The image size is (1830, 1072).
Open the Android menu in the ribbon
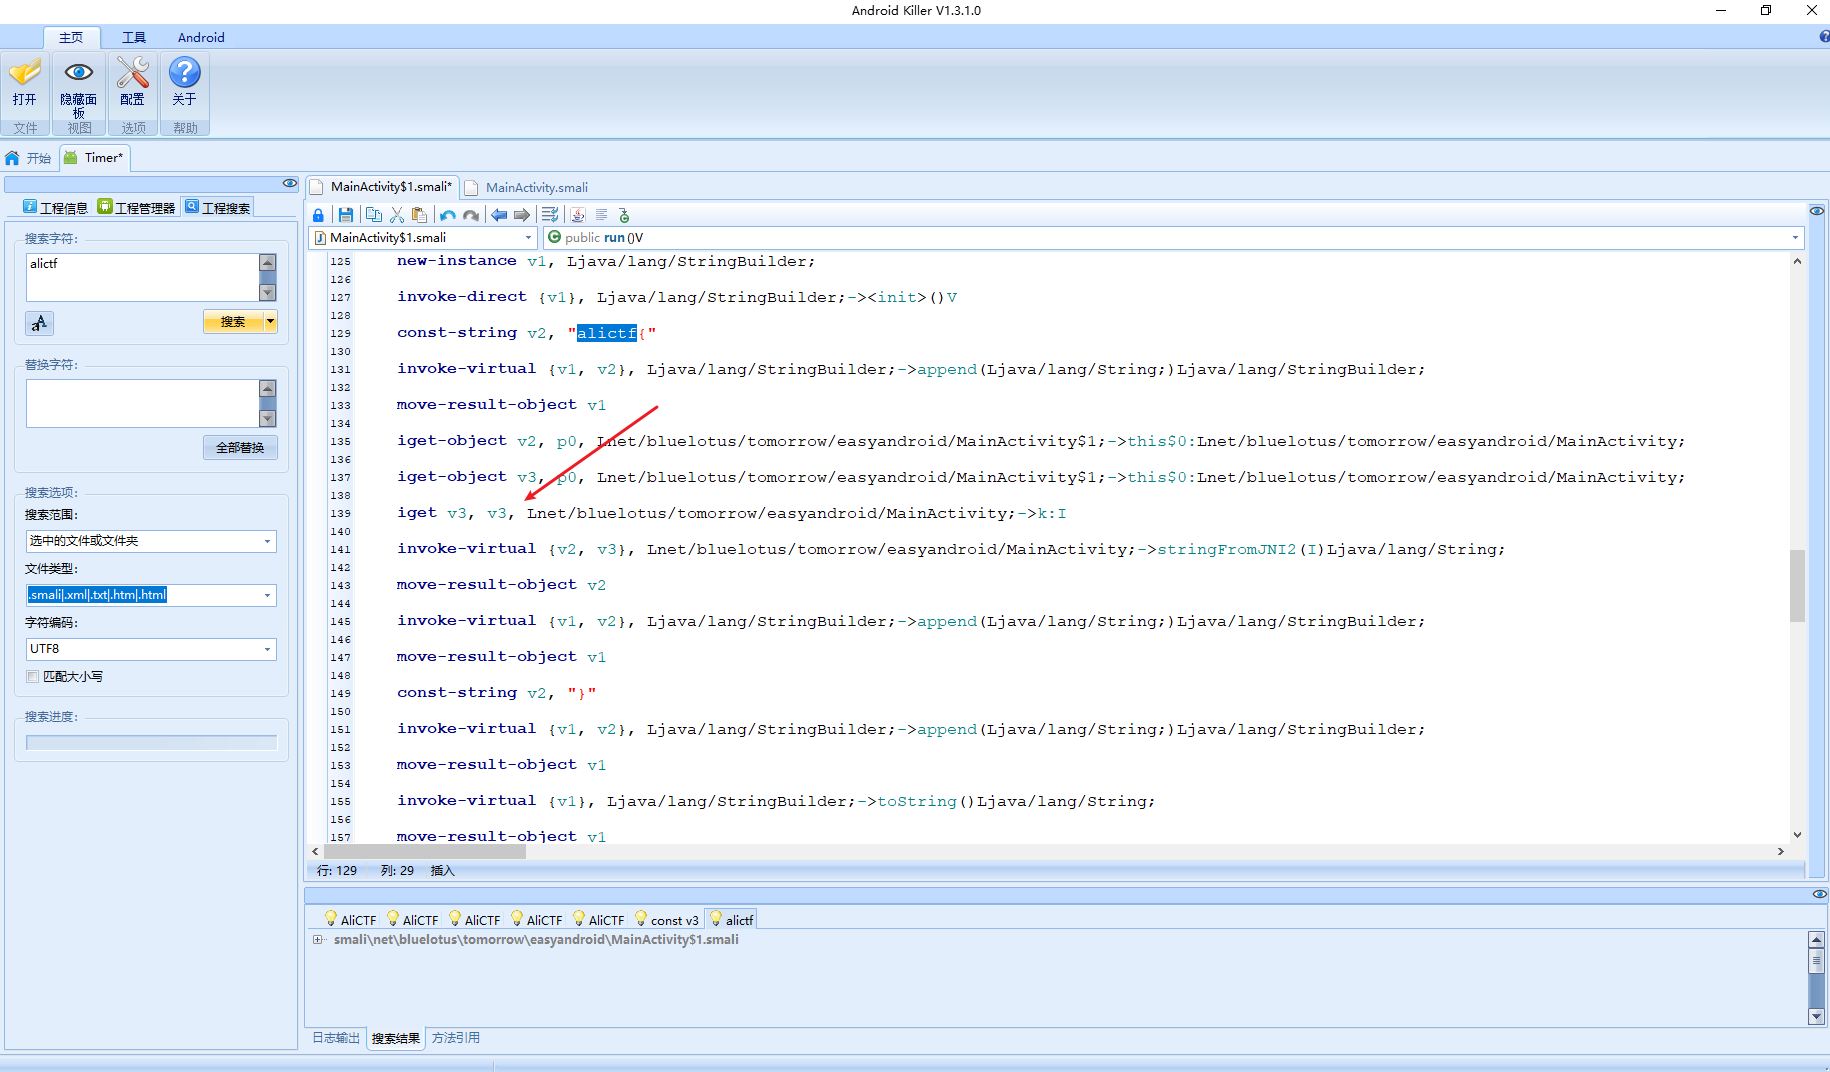[x=200, y=37]
